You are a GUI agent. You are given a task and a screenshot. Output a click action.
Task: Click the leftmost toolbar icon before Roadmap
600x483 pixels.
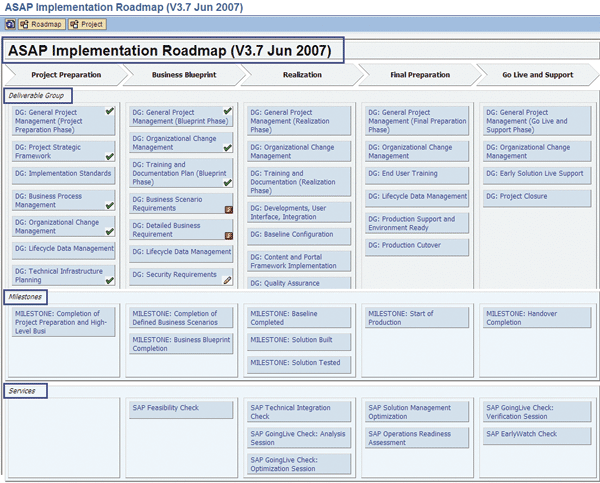click(x=10, y=24)
